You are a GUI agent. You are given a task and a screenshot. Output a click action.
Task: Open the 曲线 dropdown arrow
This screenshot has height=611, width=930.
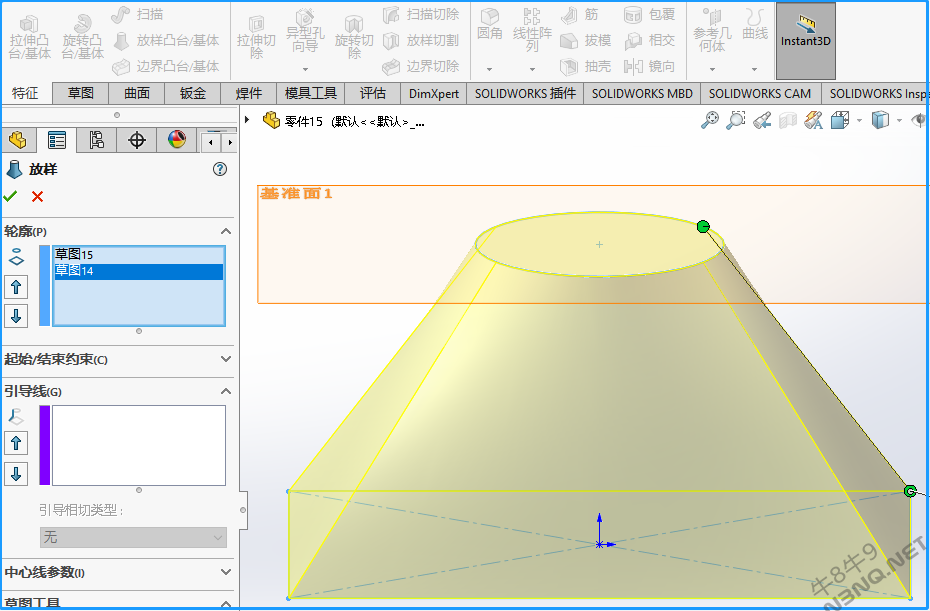pos(754,69)
